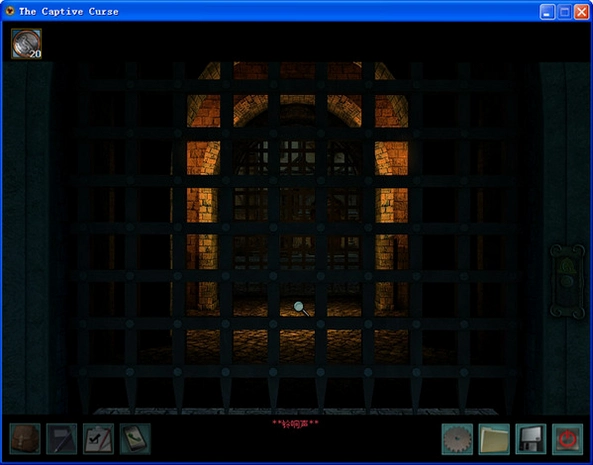Click The Captive Curse title bar icon
This screenshot has width=593, height=465.
click(10, 11)
